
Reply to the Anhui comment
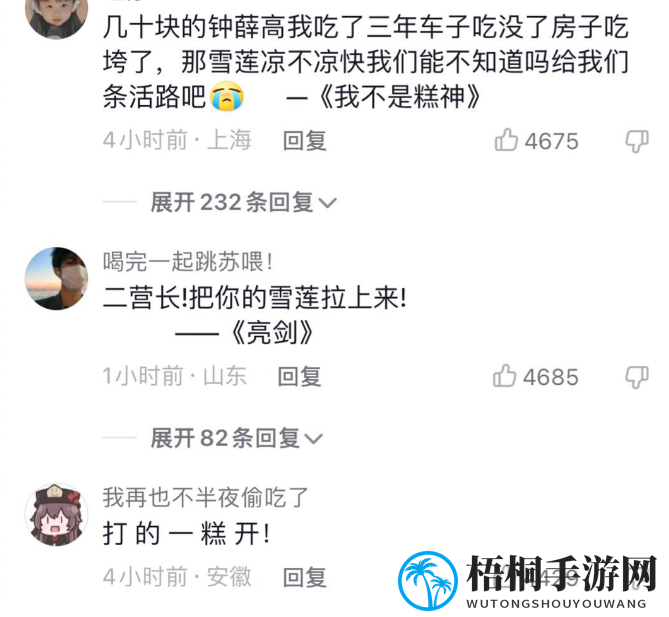coord(305,577)
